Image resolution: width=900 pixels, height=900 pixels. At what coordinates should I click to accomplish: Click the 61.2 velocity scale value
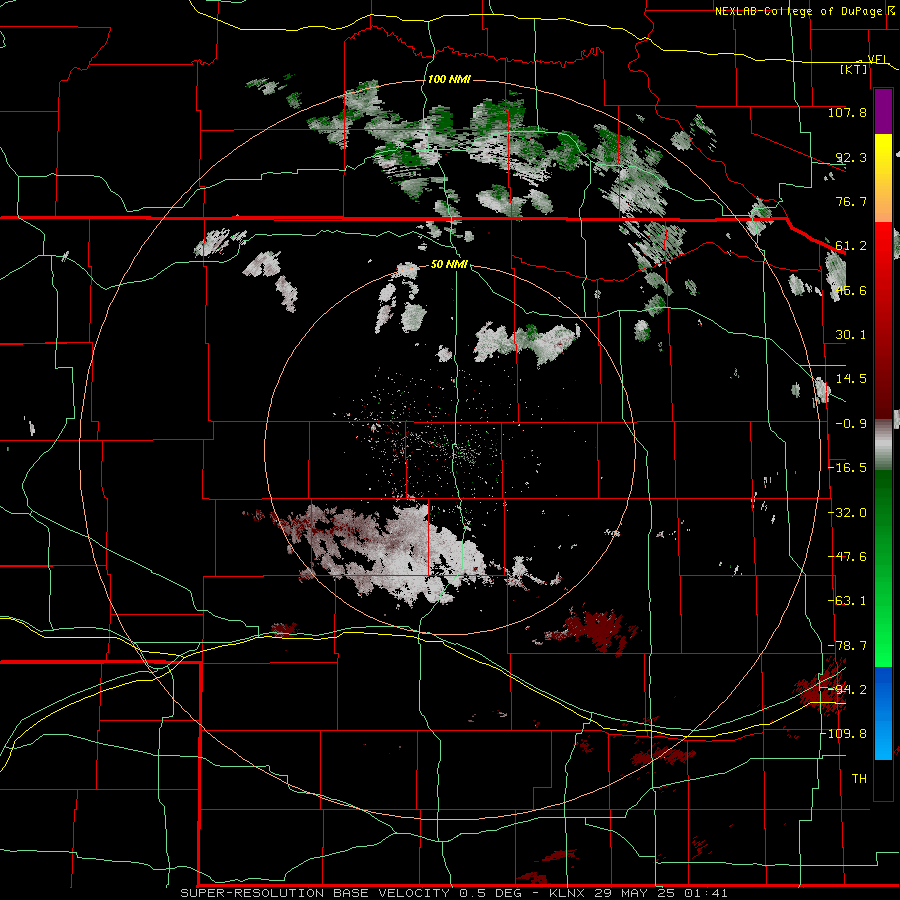pos(851,246)
